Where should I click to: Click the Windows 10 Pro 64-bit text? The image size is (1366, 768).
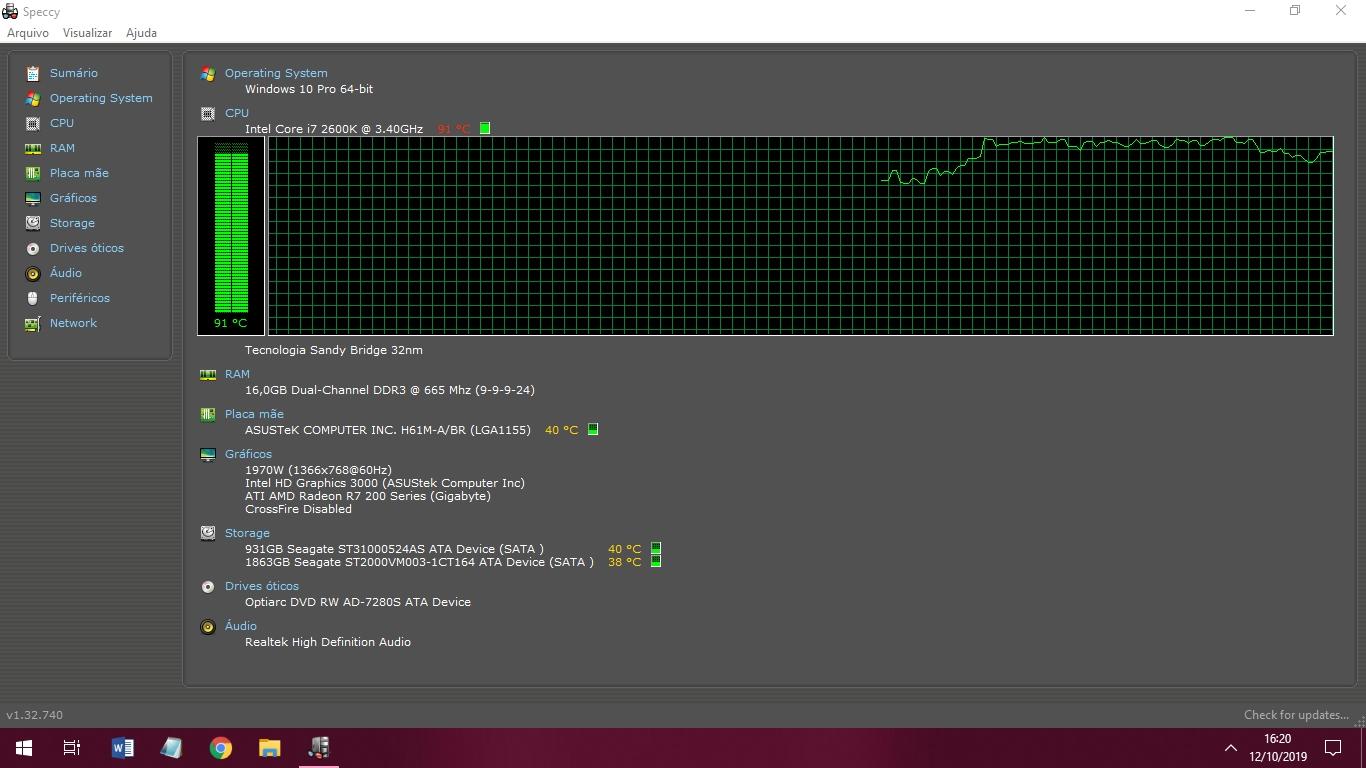(x=309, y=89)
